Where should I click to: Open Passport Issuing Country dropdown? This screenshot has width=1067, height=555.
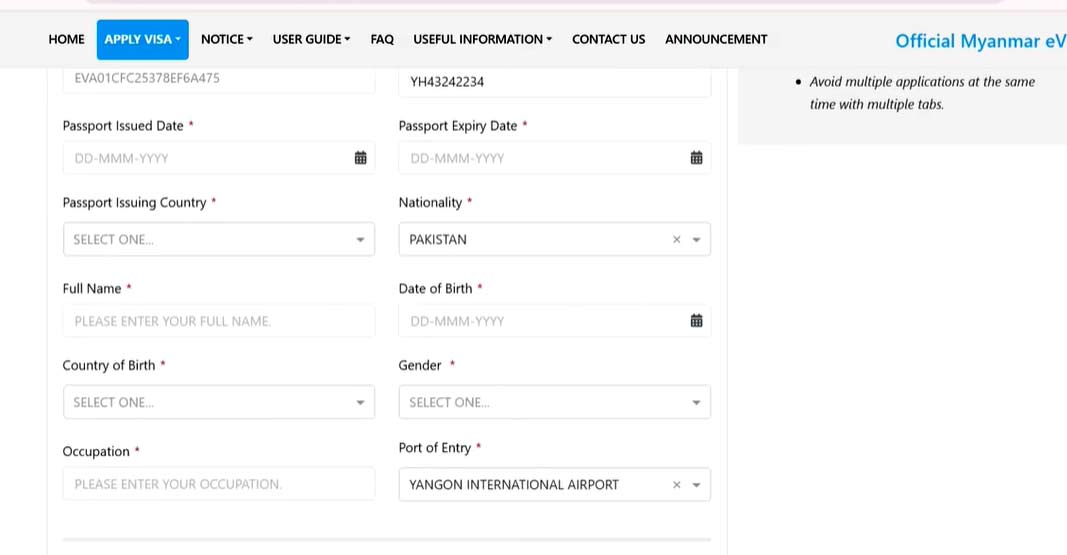click(x=218, y=239)
